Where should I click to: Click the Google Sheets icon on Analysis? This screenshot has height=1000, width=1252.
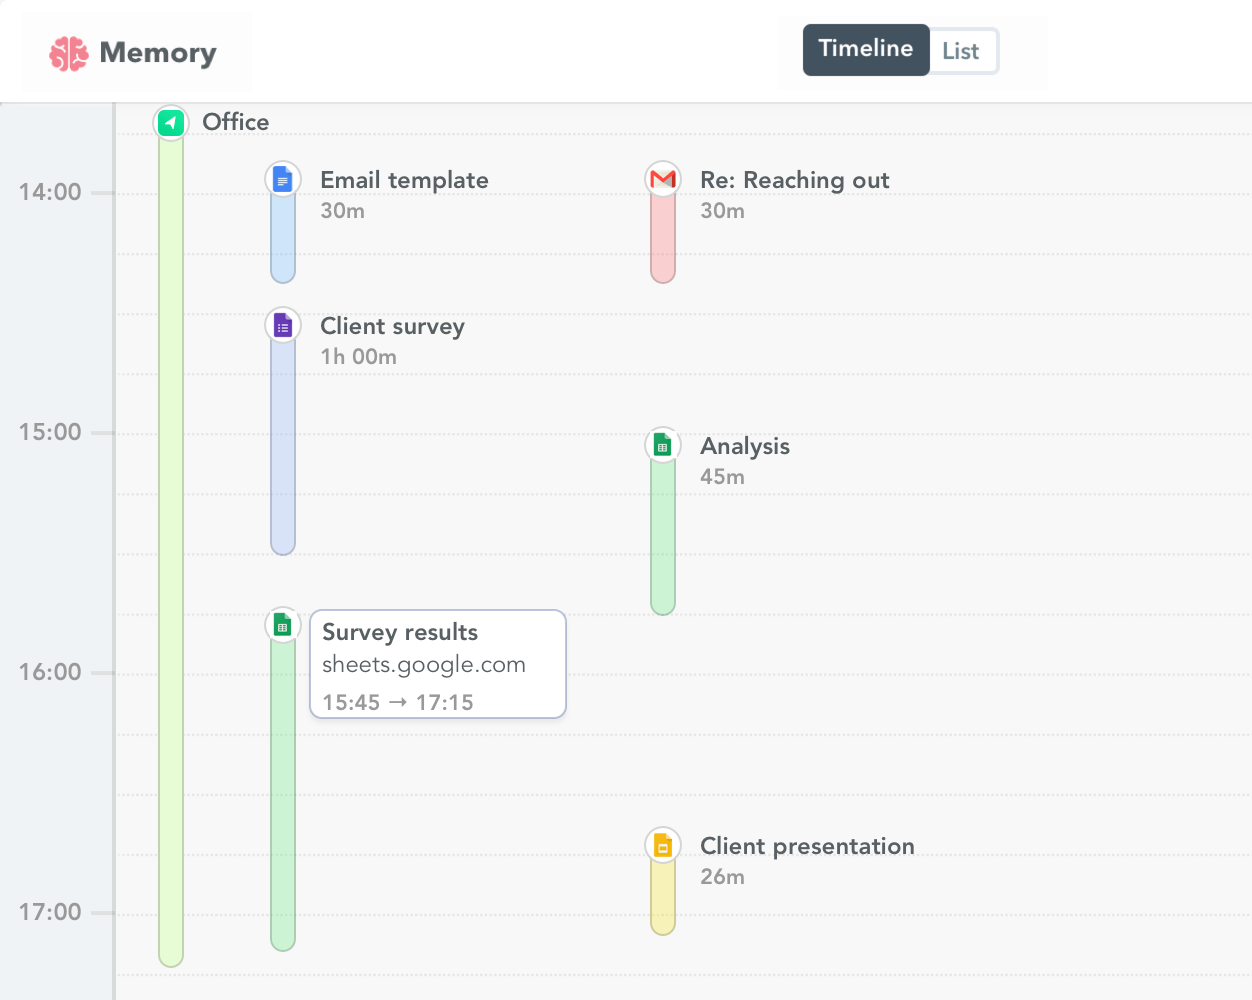click(x=662, y=444)
